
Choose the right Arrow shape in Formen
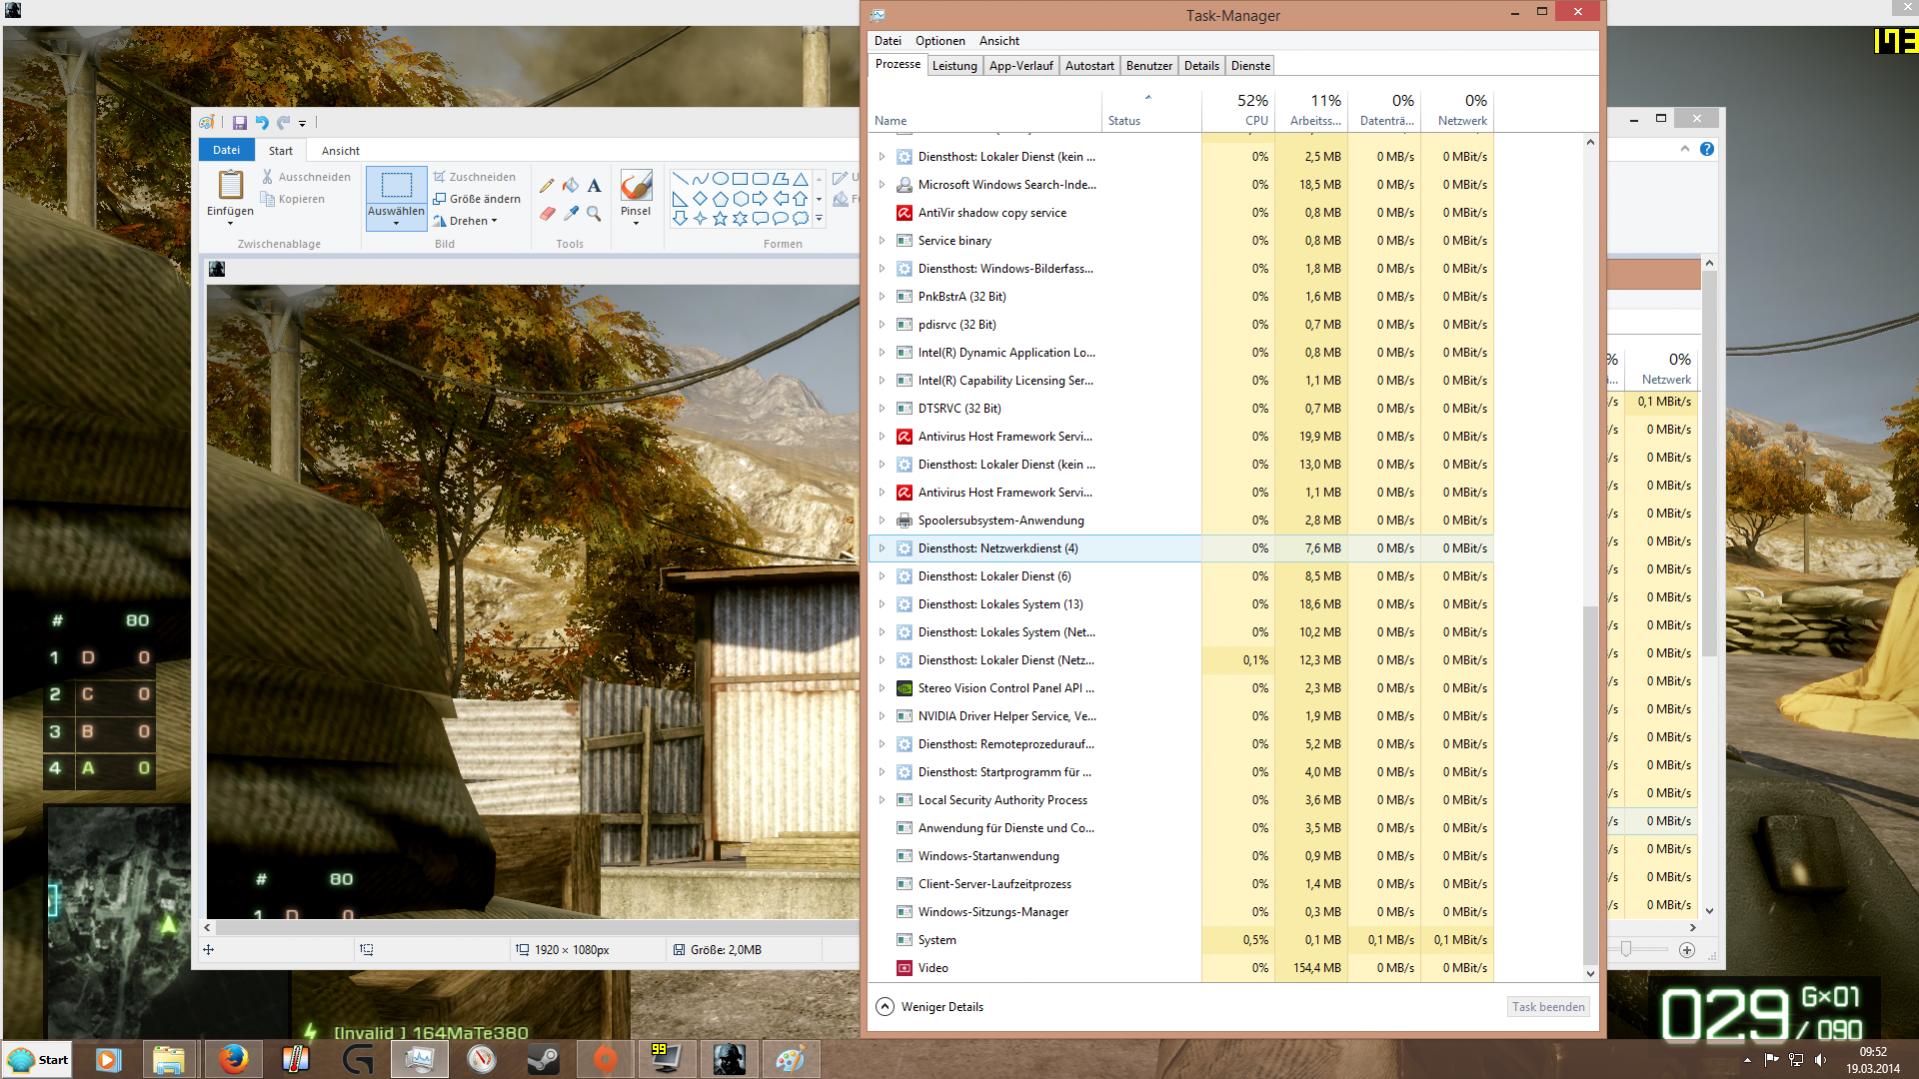coord(760,198)
